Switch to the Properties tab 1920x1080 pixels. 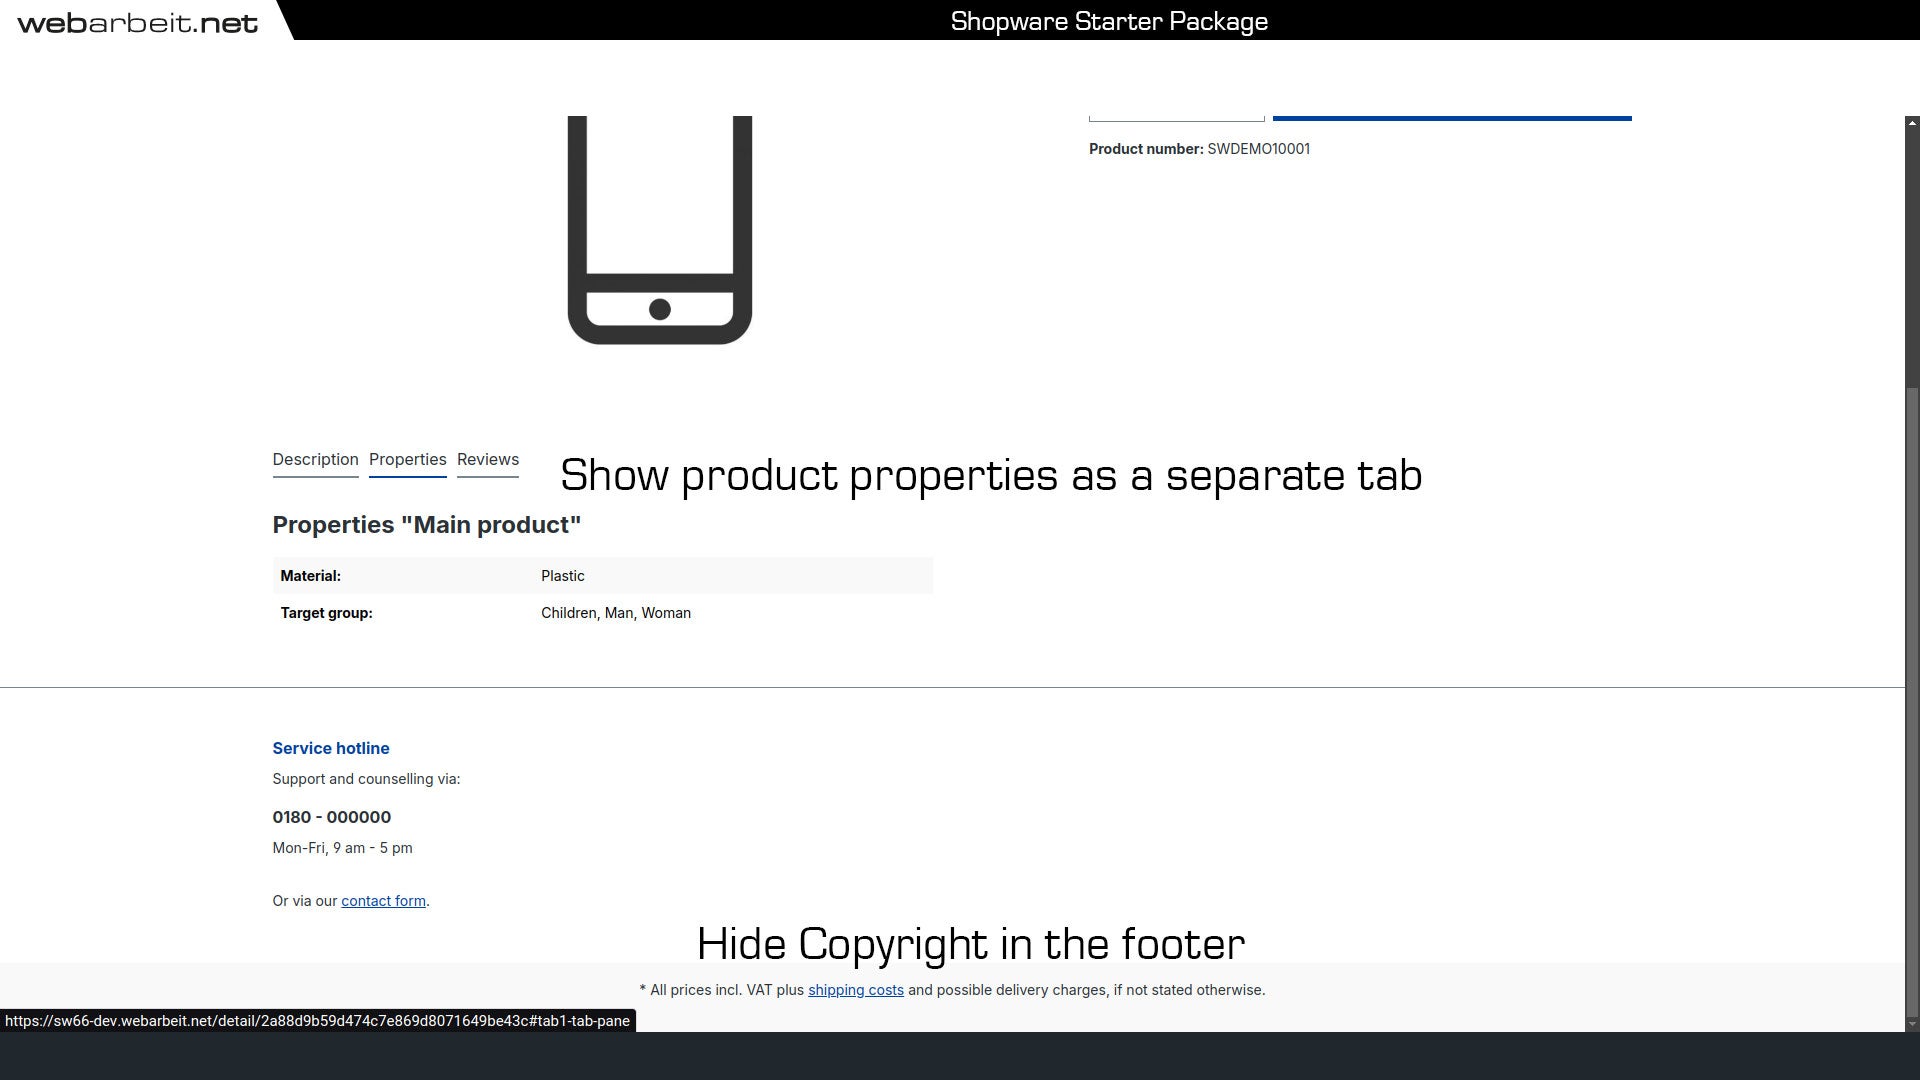click(407, 460)
